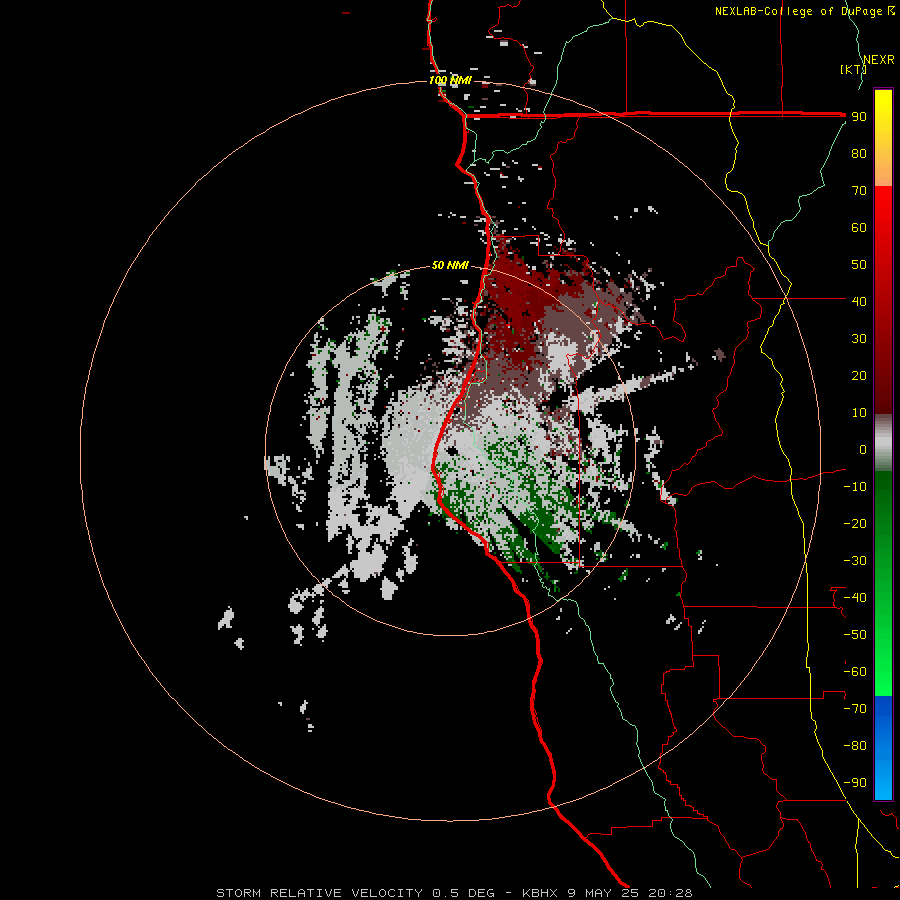
Task: Click the '9 MAY 25 20:28' timestamp
Action: (629, 893)
